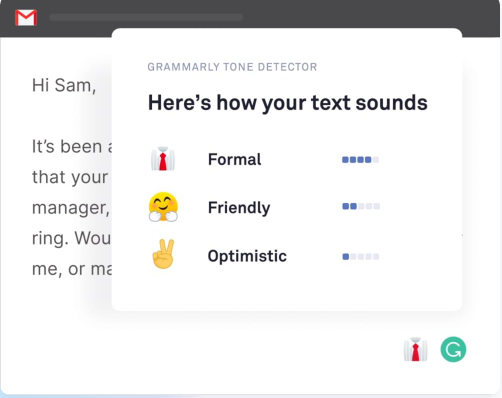502x398 pixels.
Task: Click the victory hand emoji next to Optimistic
Action: [x=163, y=254]
